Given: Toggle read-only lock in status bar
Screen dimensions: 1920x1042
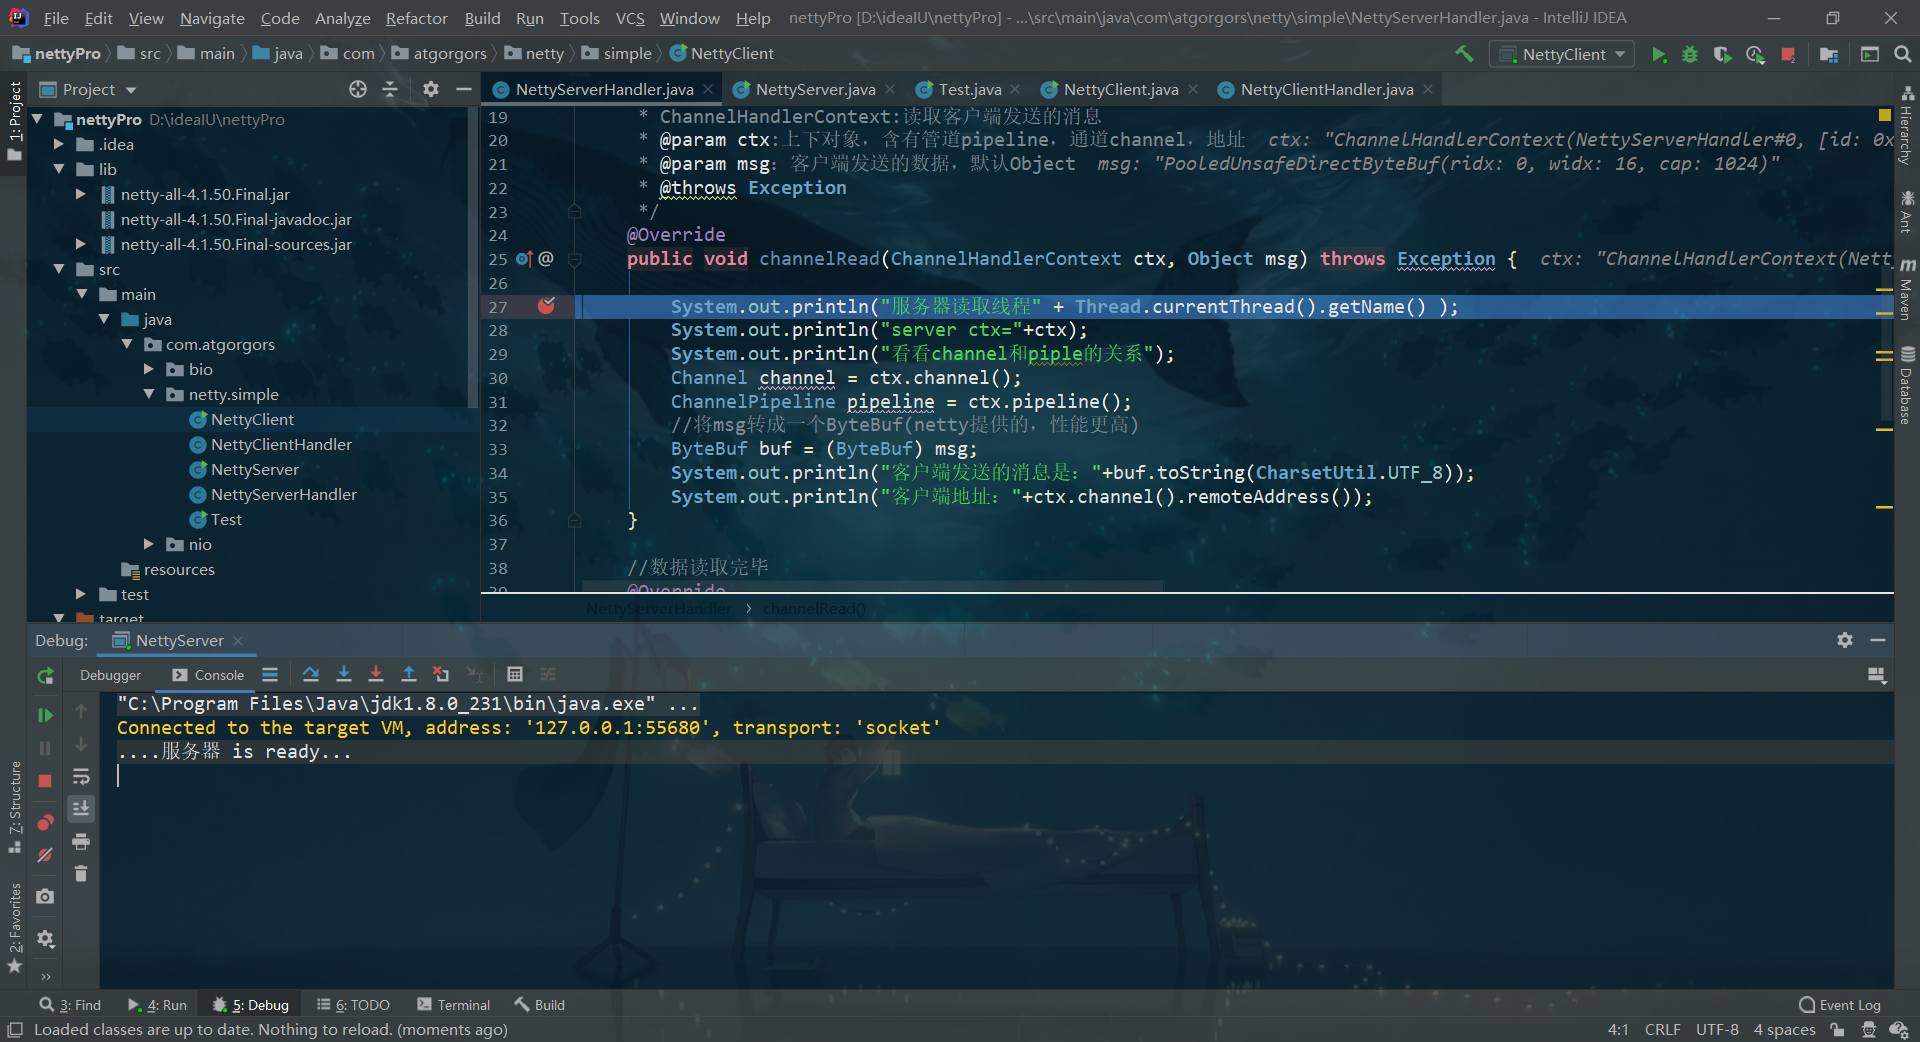Looking at the screenshot, I should tap(1837, 1029).
